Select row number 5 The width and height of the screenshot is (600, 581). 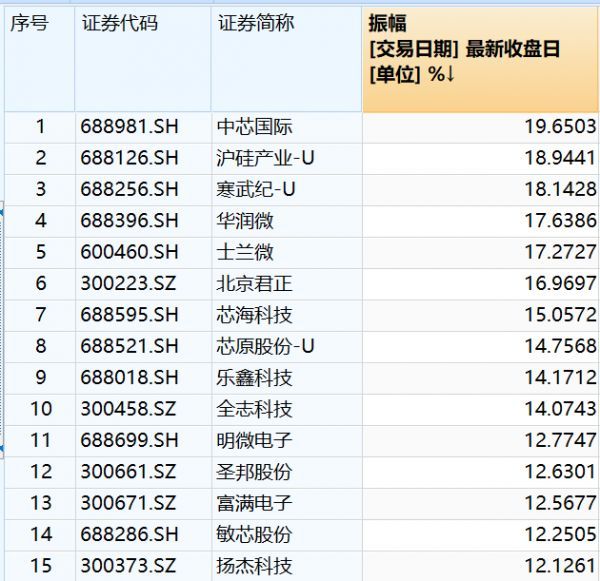click(41, 252)
